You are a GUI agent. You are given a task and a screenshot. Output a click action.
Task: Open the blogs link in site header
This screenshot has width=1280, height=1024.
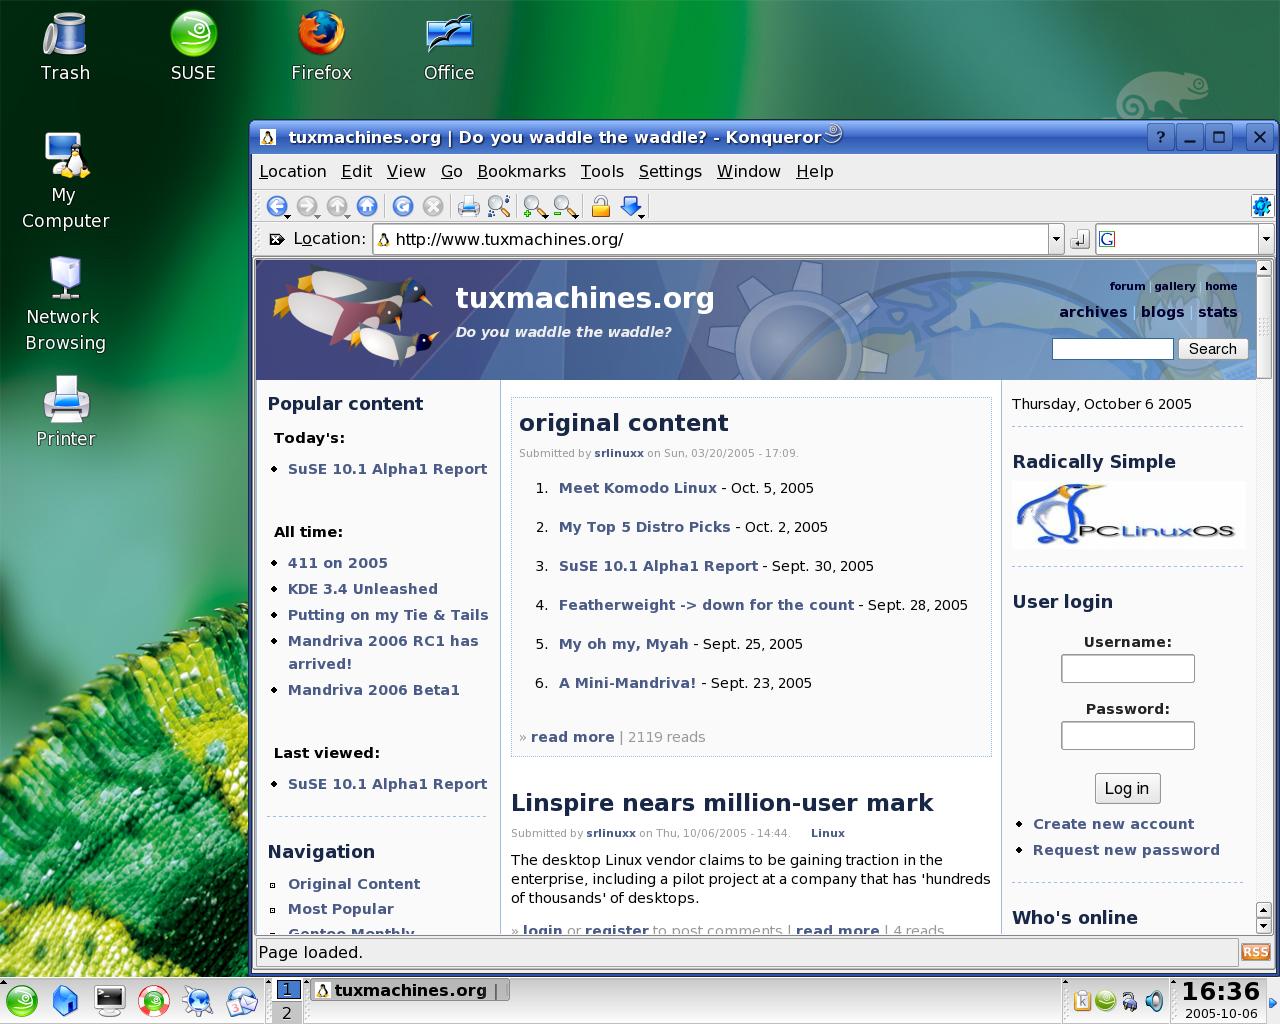tap(1162, 312)
